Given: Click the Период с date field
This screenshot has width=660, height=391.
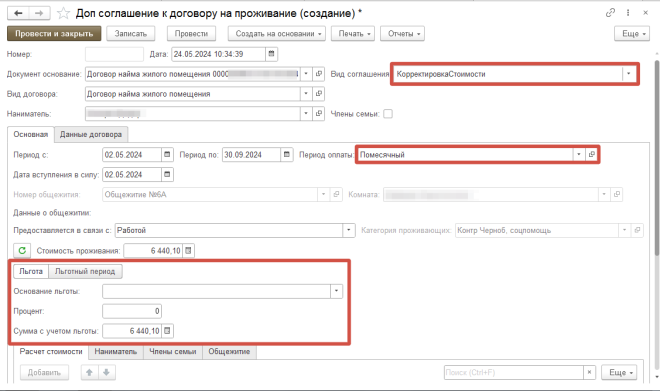Looking at the screenshot, I should tap(132, 154).
